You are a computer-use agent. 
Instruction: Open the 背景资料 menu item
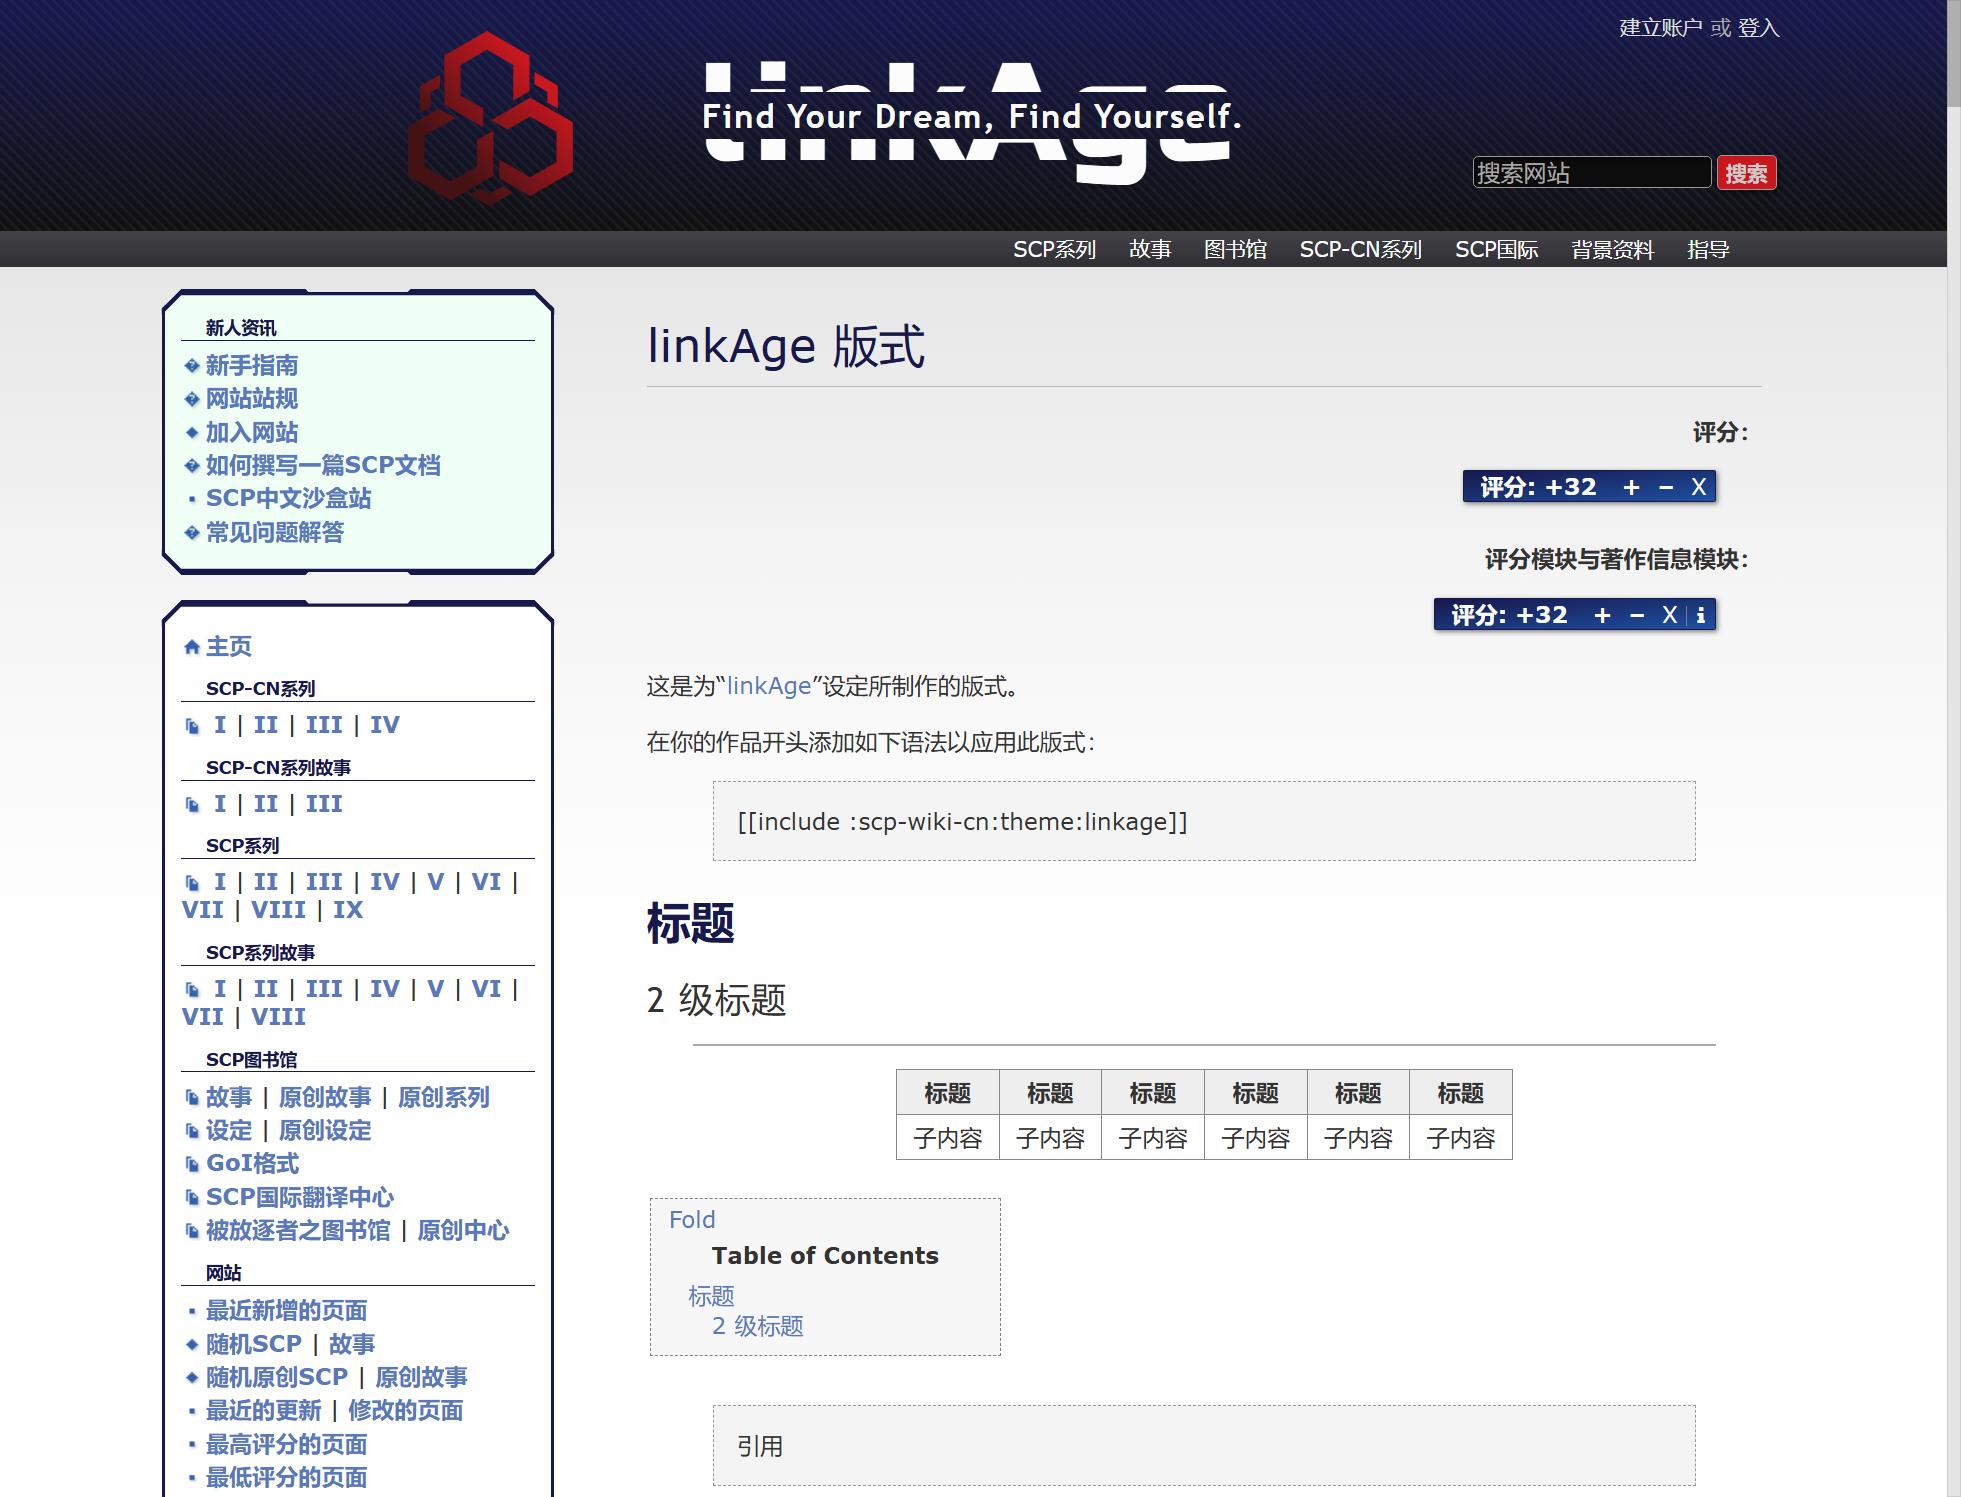(1612, 249)
